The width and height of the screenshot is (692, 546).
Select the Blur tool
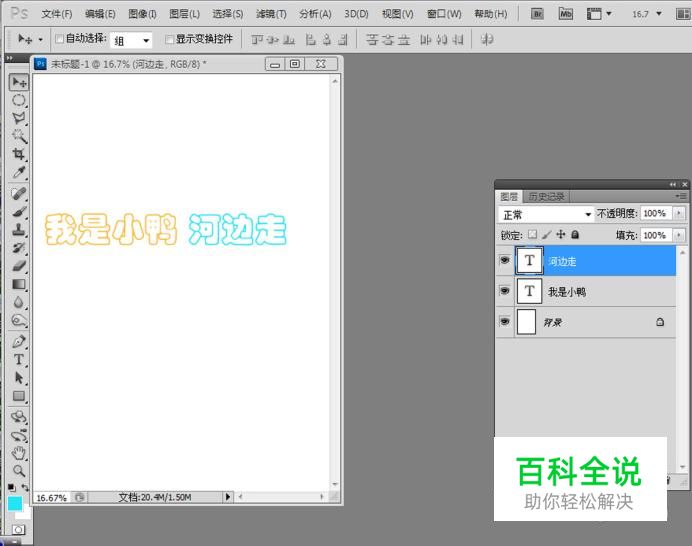[19, 302]
